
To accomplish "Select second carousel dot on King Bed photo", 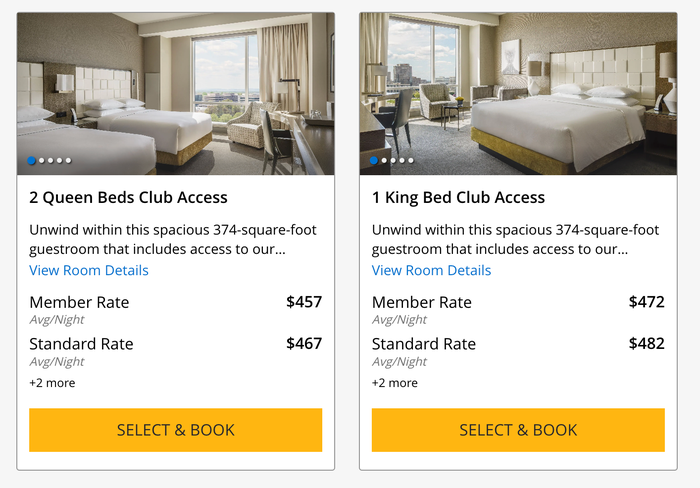I will click(384, 160).
